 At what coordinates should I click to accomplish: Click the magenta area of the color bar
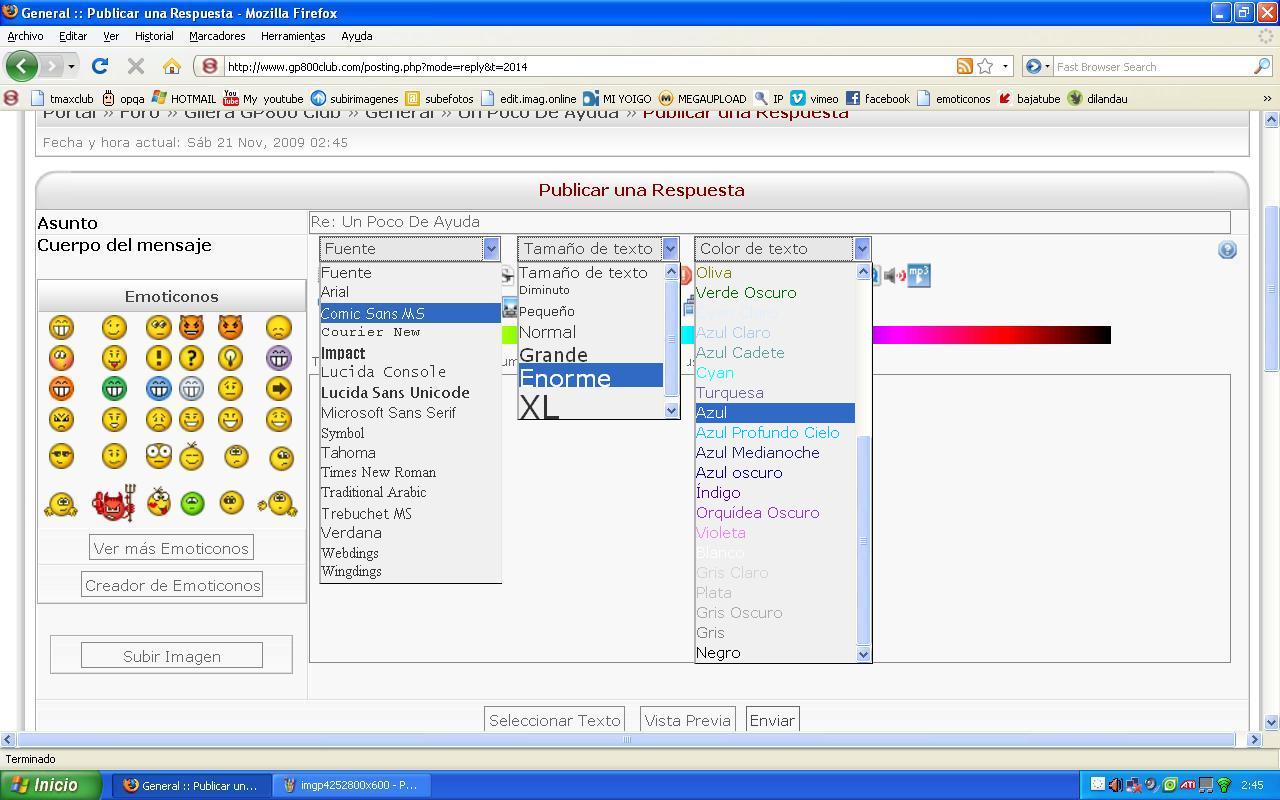pos(900,335)
